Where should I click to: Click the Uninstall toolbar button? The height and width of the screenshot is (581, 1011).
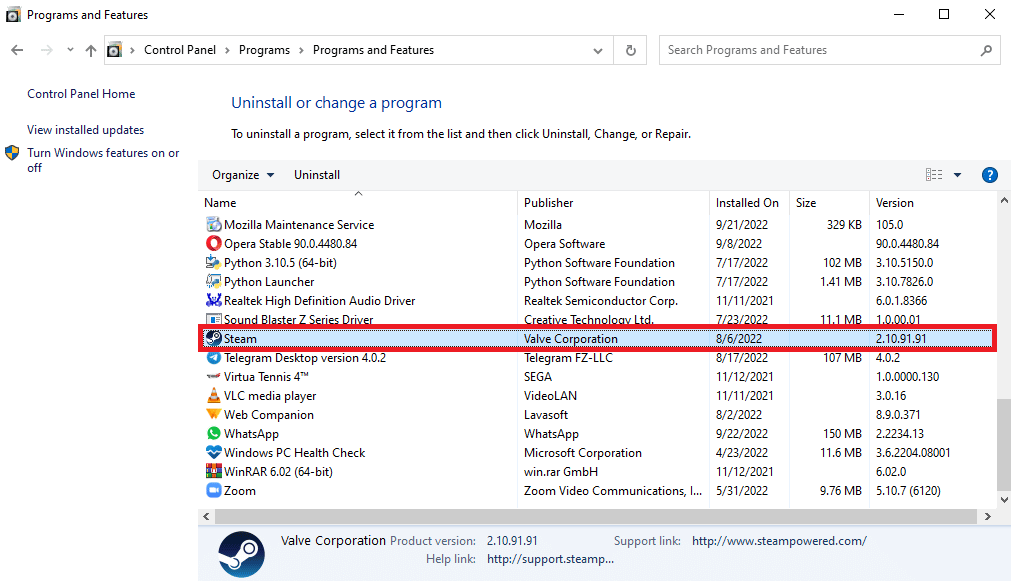click(x=317, y=175)
